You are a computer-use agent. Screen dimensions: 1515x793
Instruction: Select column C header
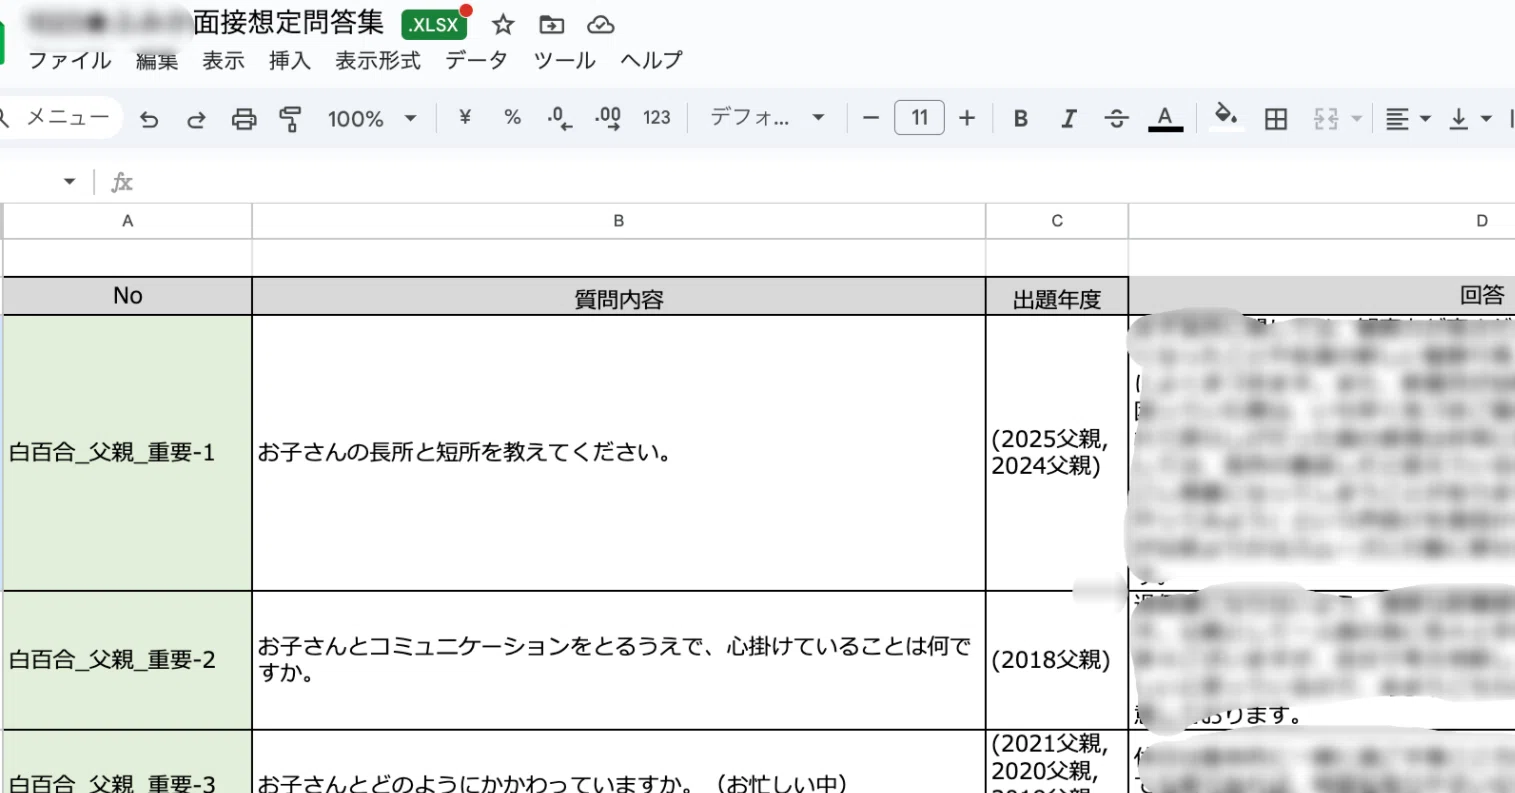point(1057,221)
